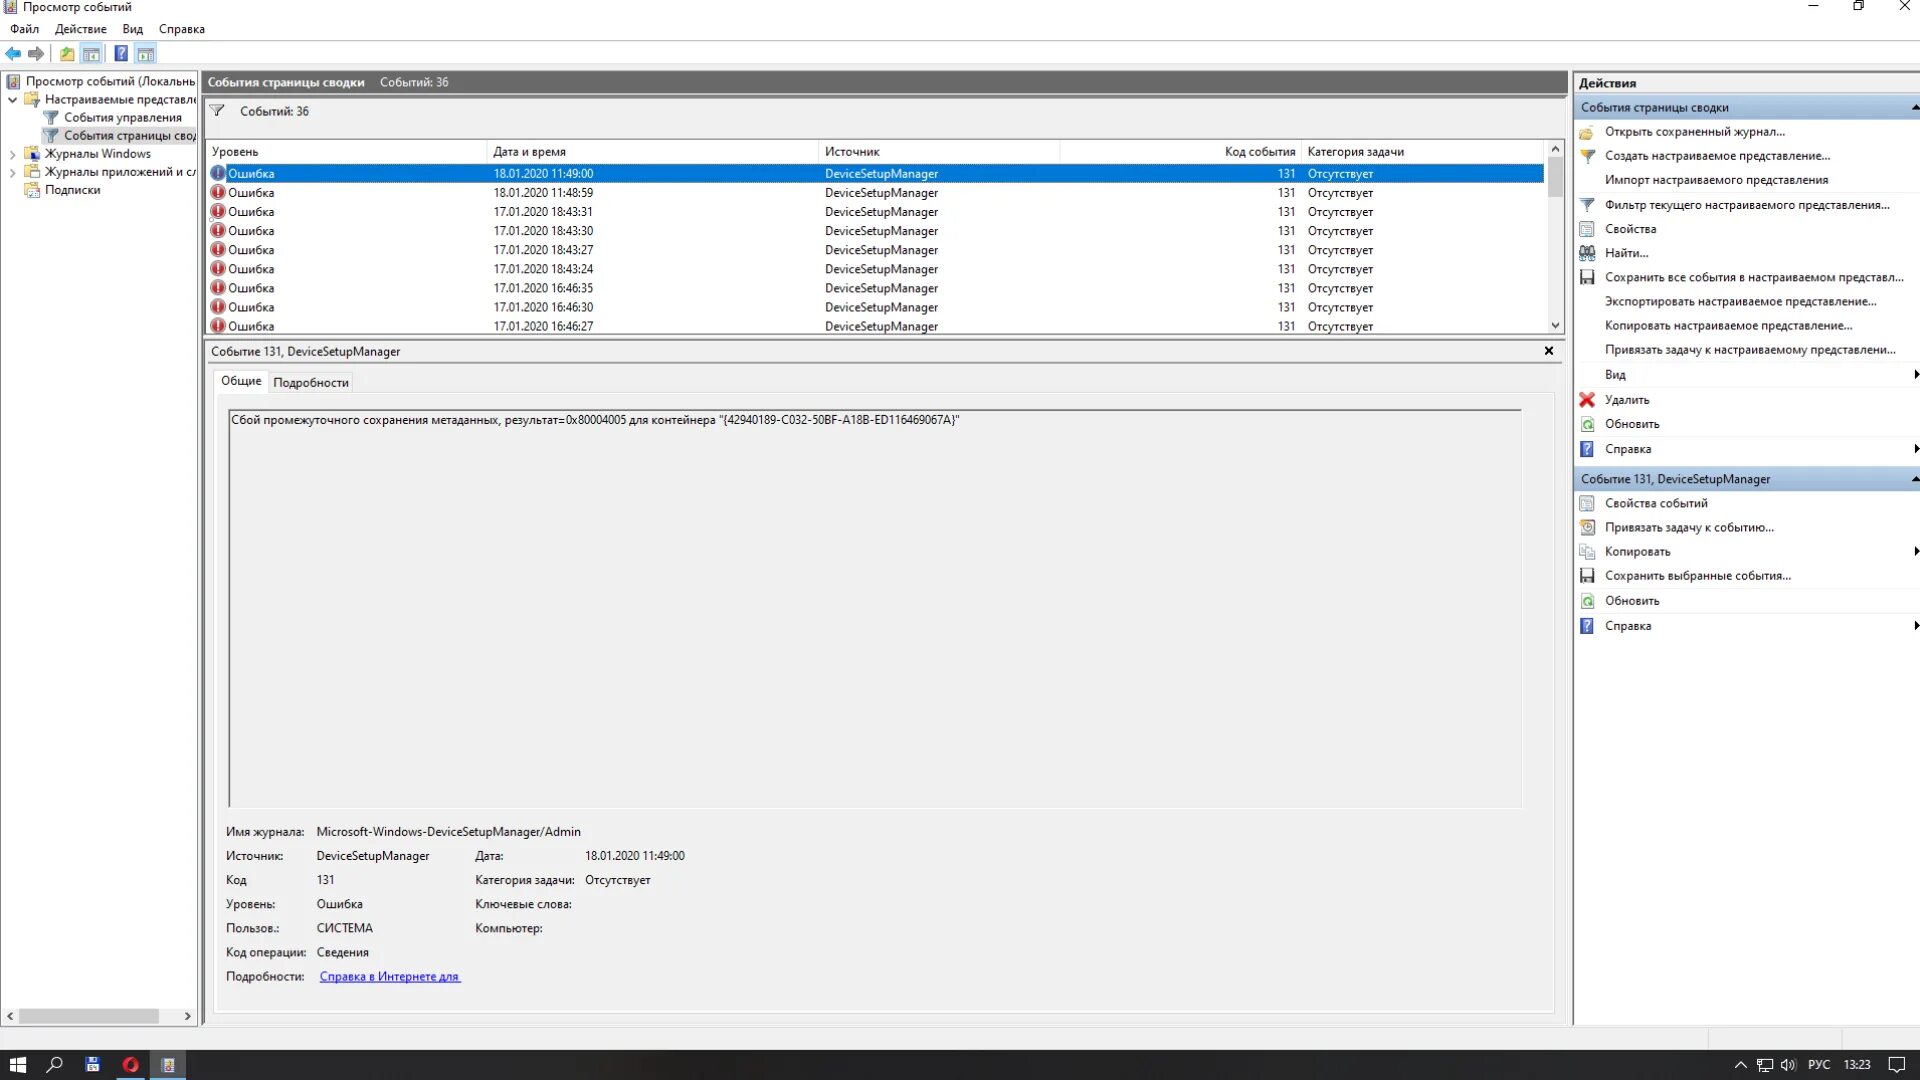Switch to the Подробности tab
1920x1080 pixels.
coord(311,383)
